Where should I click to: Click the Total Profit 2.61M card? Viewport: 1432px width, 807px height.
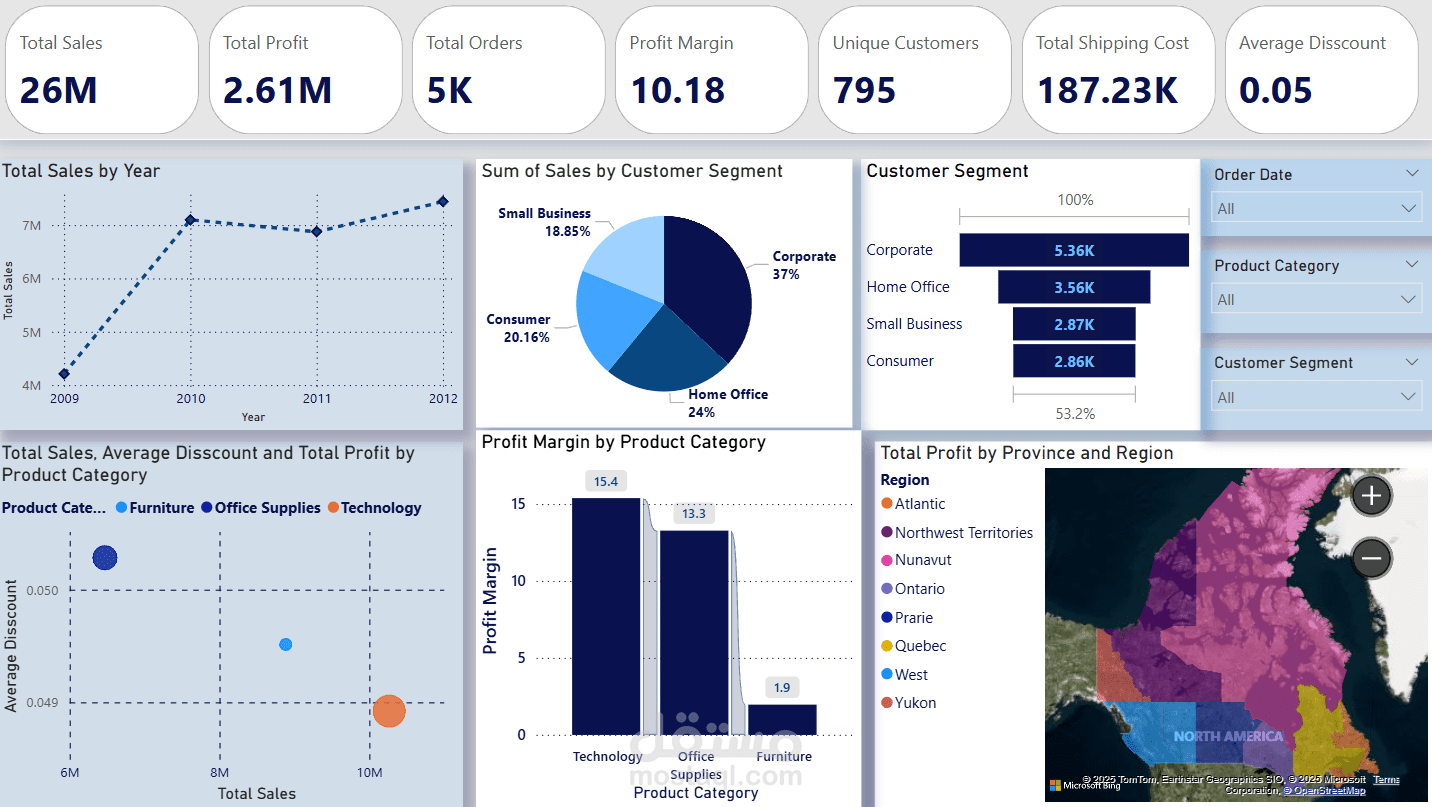(305, 70)
